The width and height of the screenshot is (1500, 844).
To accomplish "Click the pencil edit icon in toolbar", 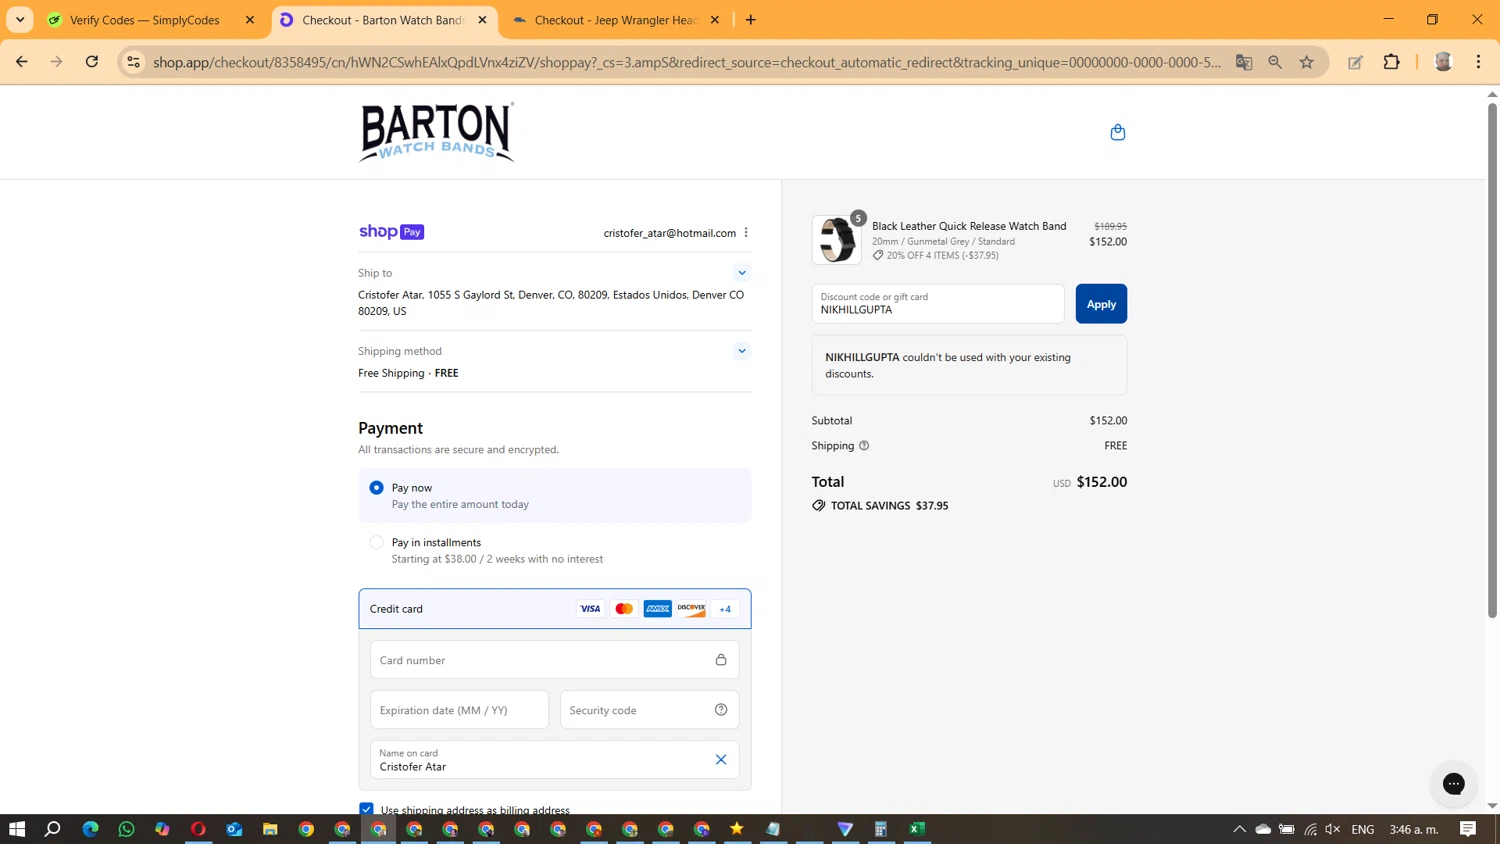I will [1355, 62].
